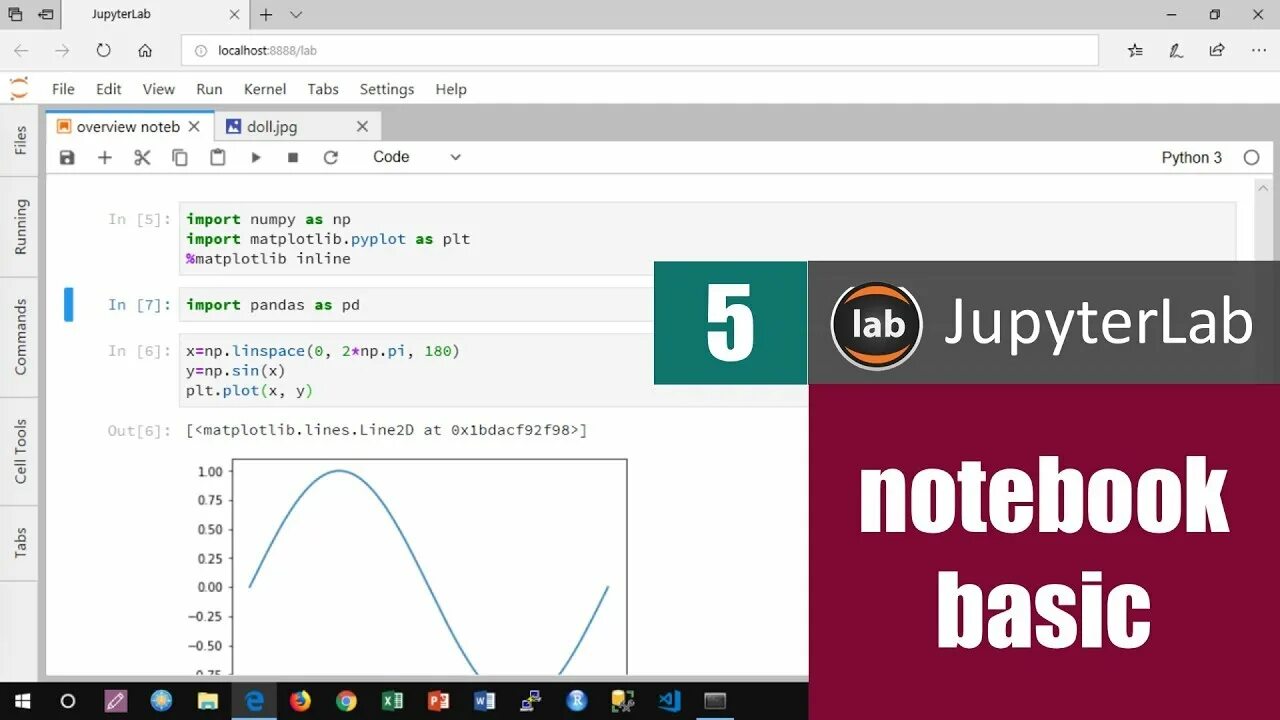Save the notebook with the floppy disk icon
Viewport: 1280px width, 720px height.
tap(67, 157)
